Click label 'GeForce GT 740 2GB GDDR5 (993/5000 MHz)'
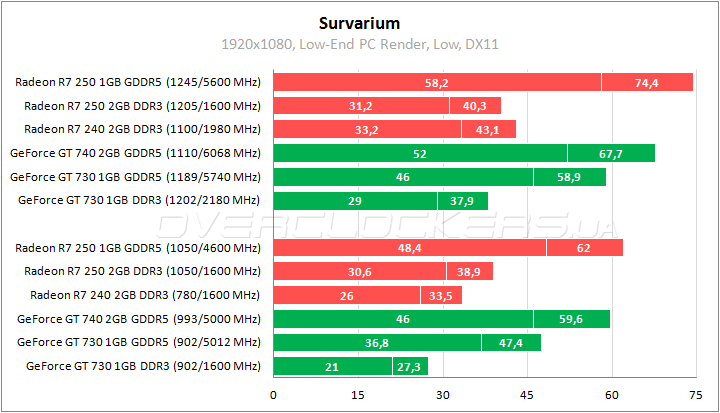 139,319
